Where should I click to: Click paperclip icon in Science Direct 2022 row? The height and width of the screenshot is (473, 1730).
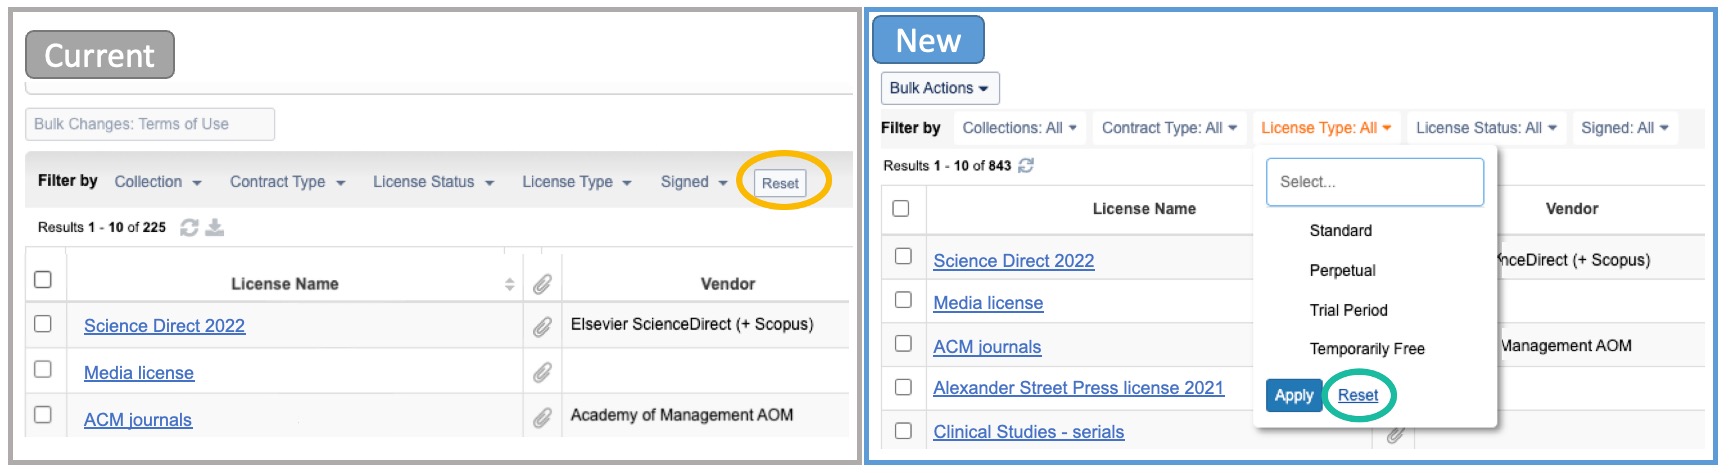pos(542,326)
